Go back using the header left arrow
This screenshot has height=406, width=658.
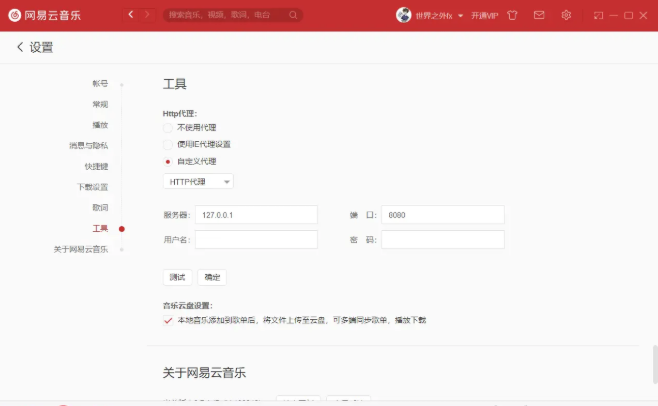tap(131, 15)
